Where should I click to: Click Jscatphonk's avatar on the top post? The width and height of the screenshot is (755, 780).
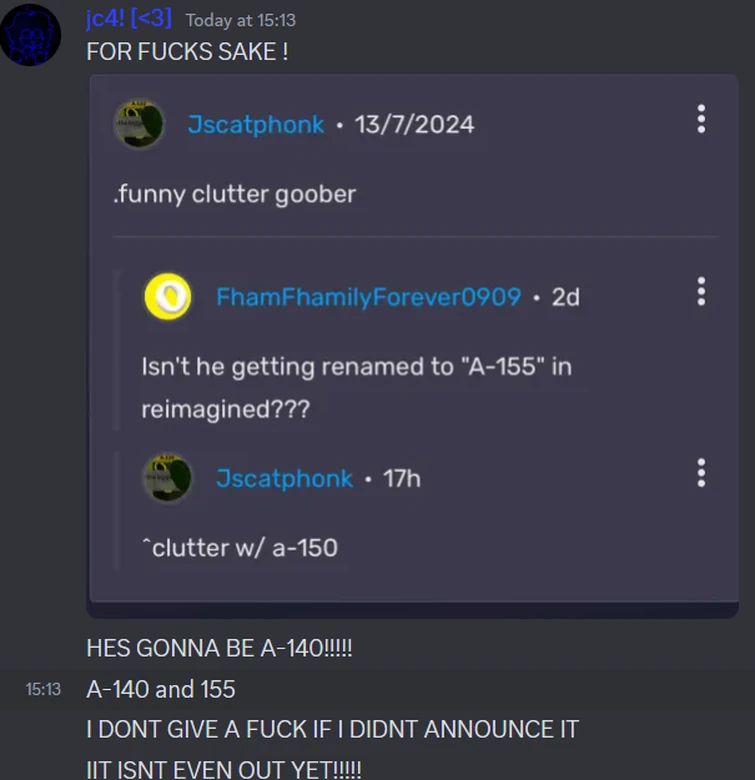coord(139,123)
